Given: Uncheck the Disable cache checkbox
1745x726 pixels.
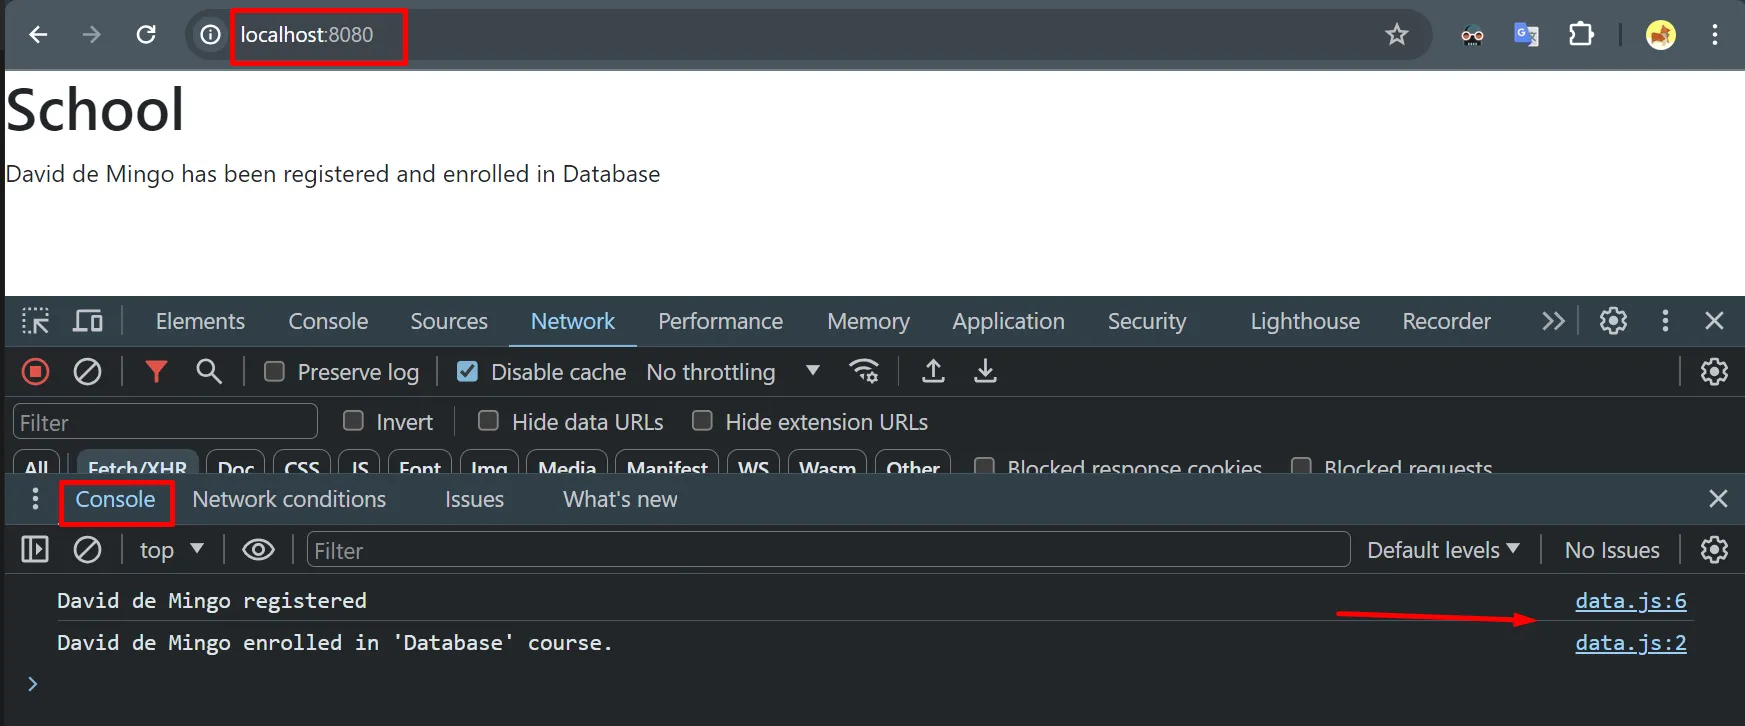Looking at the screenshot, I should [x=467, y=372].
